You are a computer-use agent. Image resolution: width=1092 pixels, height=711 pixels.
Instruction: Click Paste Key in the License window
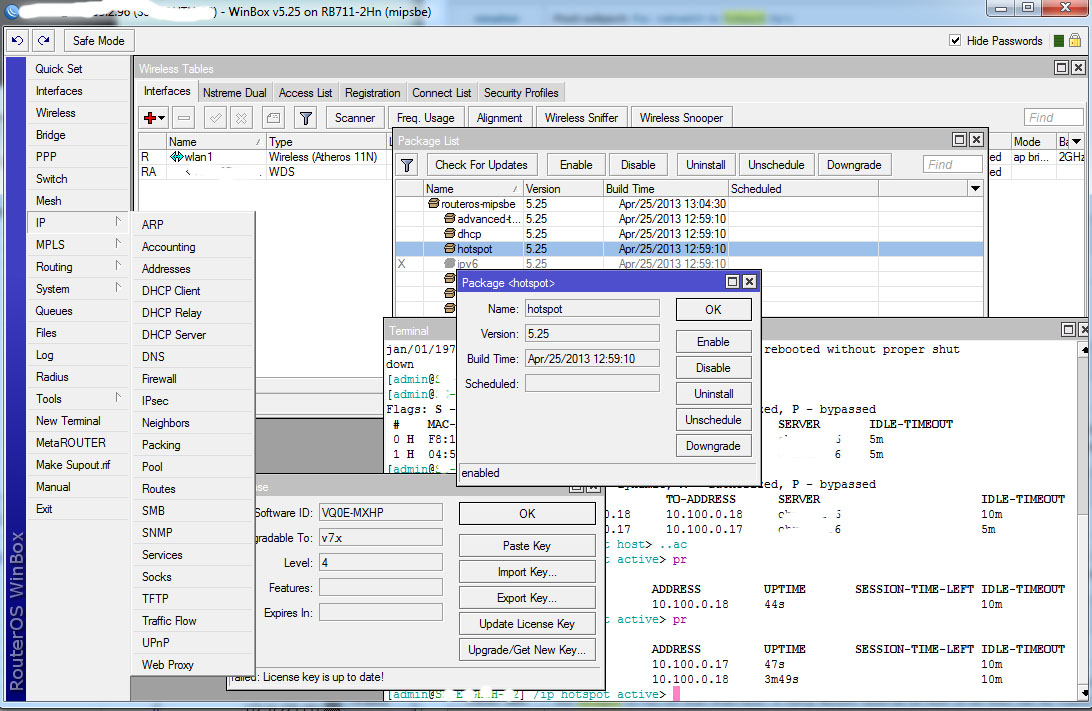pyautogui.click(x=527, y=546)
